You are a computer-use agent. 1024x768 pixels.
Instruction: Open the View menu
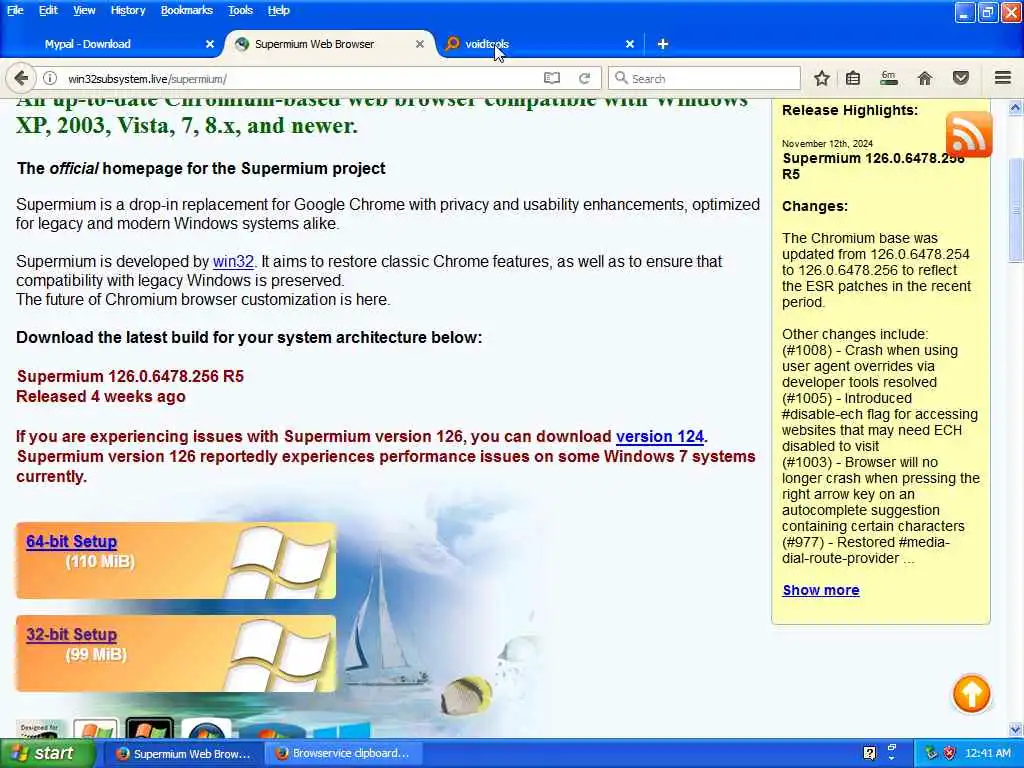(x=84, y=10)
